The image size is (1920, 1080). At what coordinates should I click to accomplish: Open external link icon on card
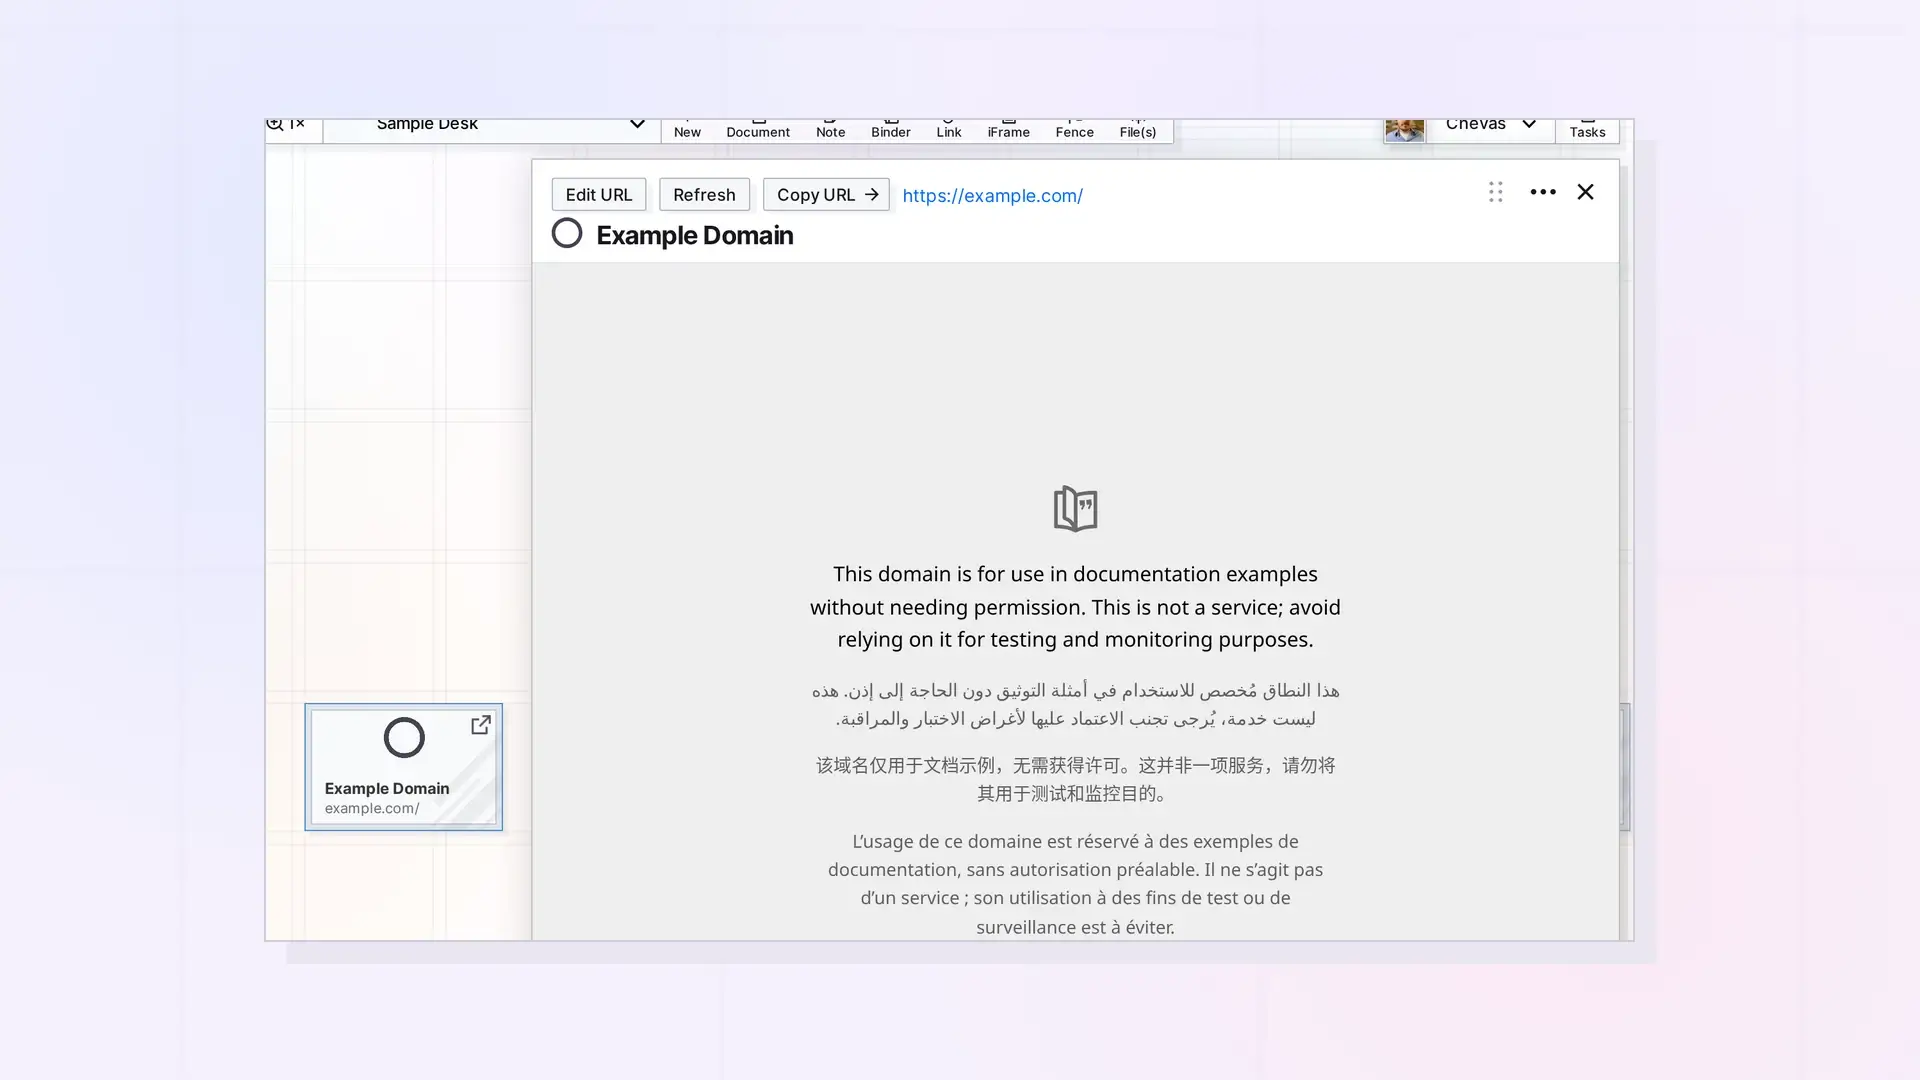click(481, 724)
